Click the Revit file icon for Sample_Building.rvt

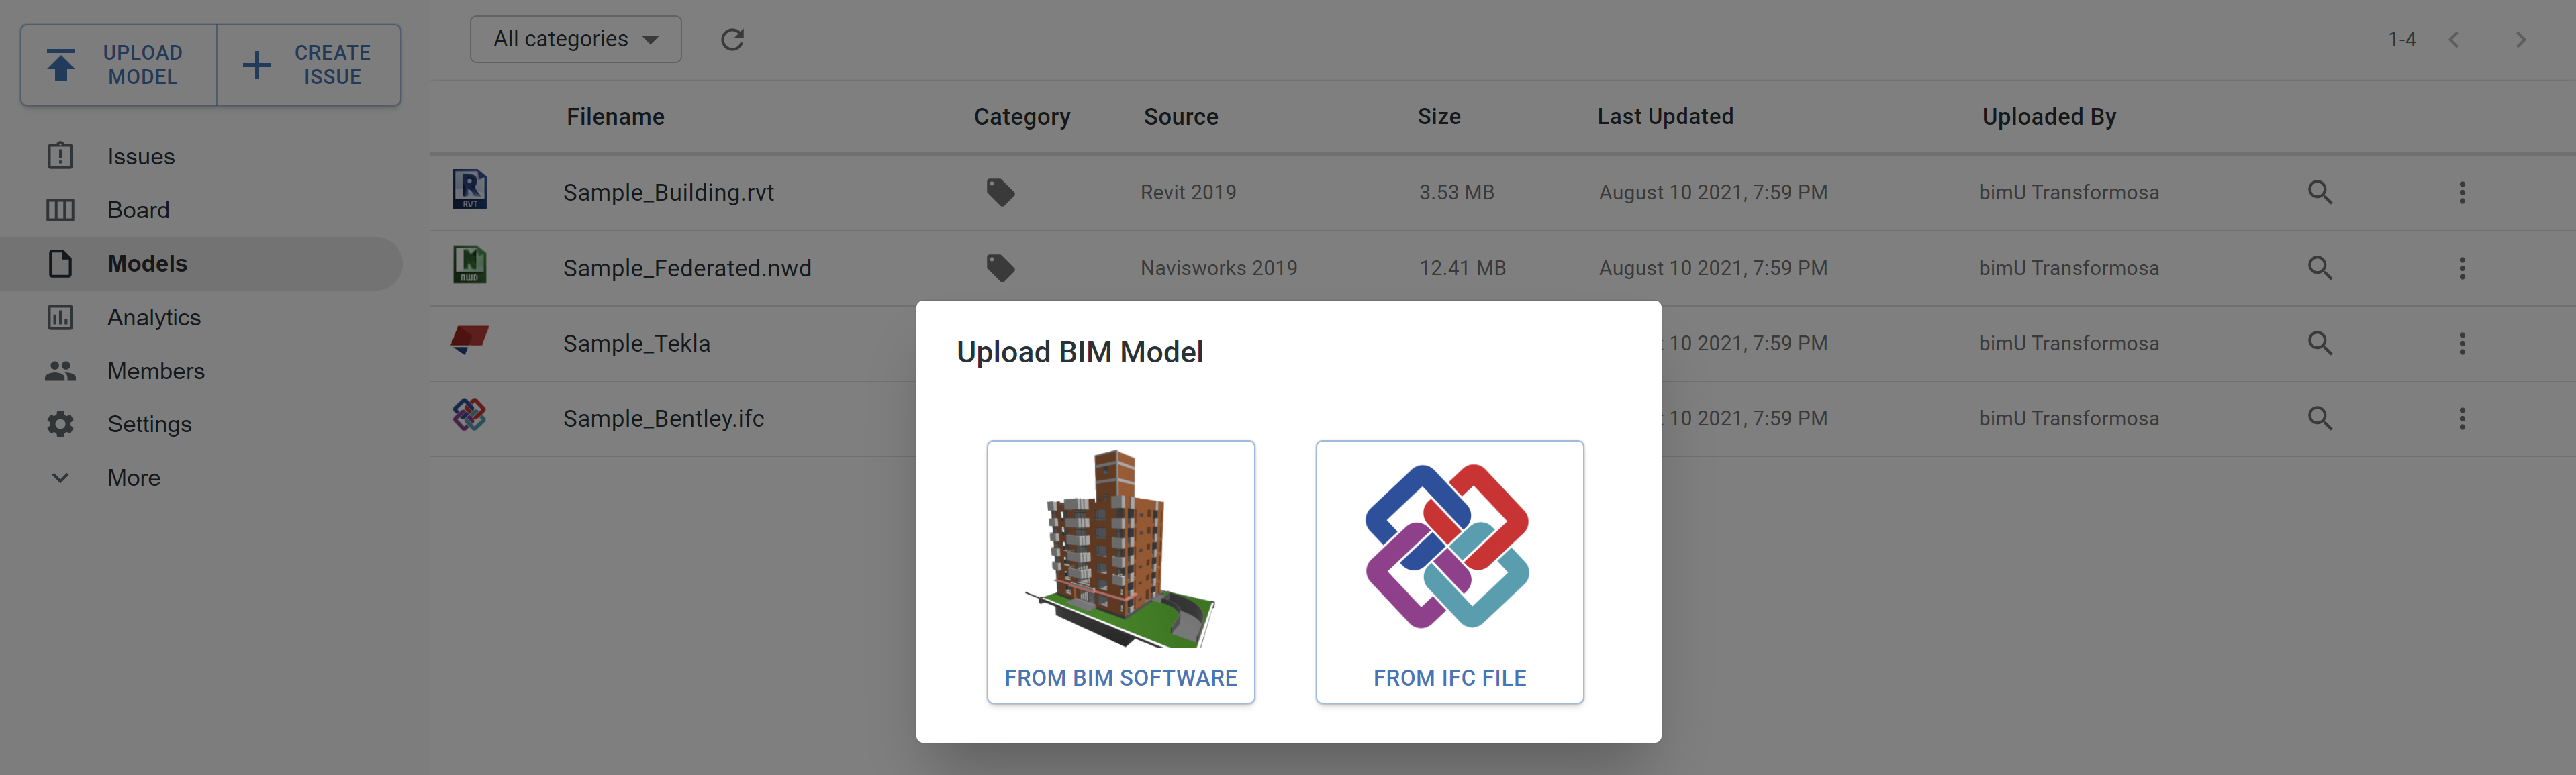tap(470, 190)
